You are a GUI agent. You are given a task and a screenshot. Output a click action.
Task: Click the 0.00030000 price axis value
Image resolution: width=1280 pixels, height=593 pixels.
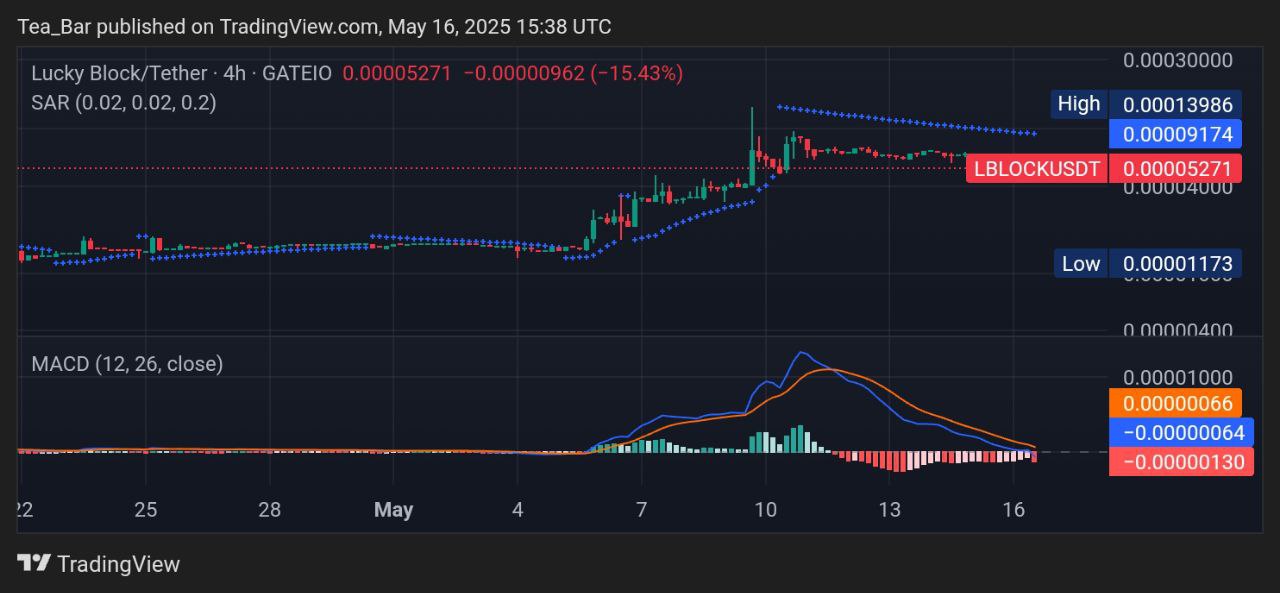pyautogui.click(x=1178, y=60)
